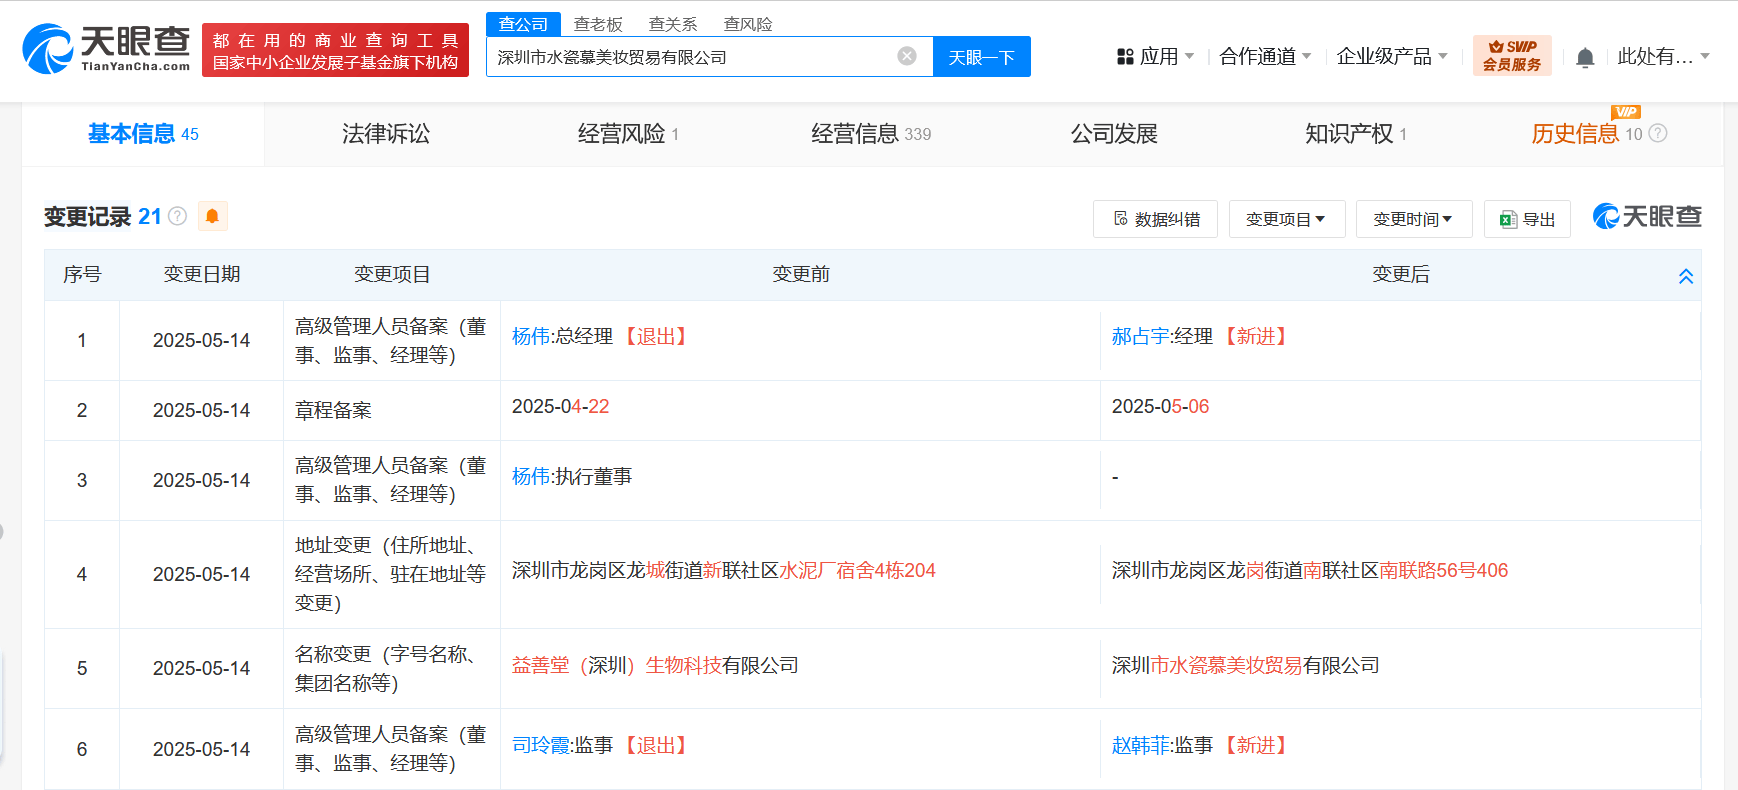Open the 赵韩菲 person link
Viewport: 1738px width, 790px height.
pyautogui.click(x=1140, y=746)
